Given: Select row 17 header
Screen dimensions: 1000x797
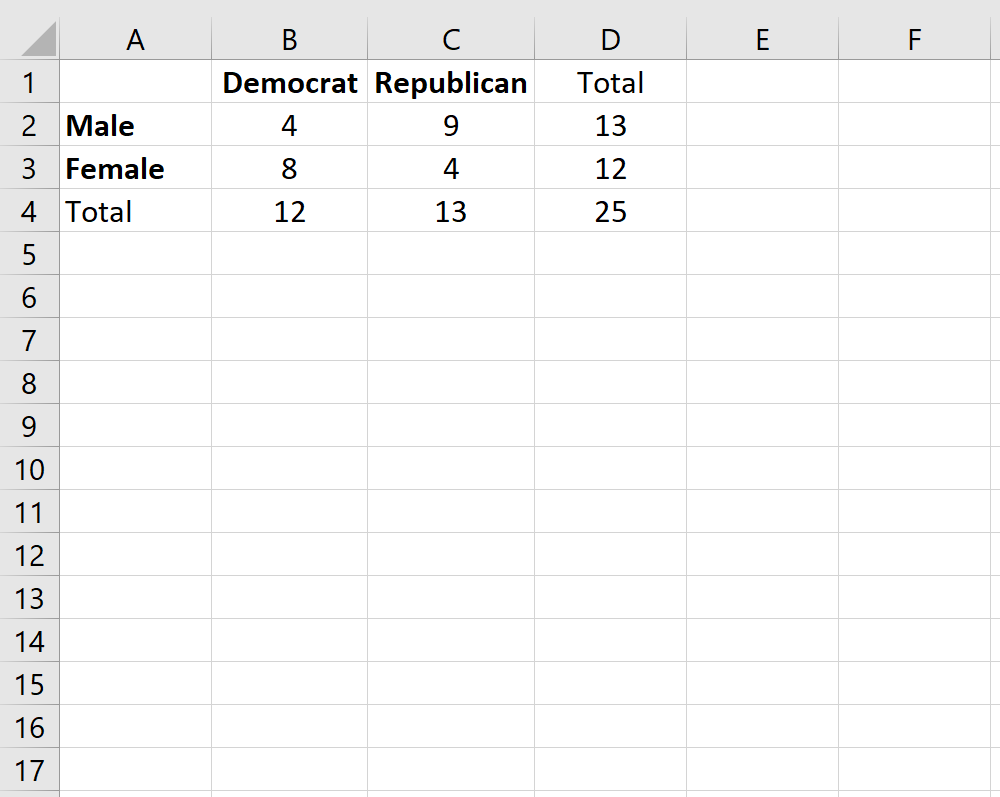Looking at the screenshot, I should coord(30,770).
